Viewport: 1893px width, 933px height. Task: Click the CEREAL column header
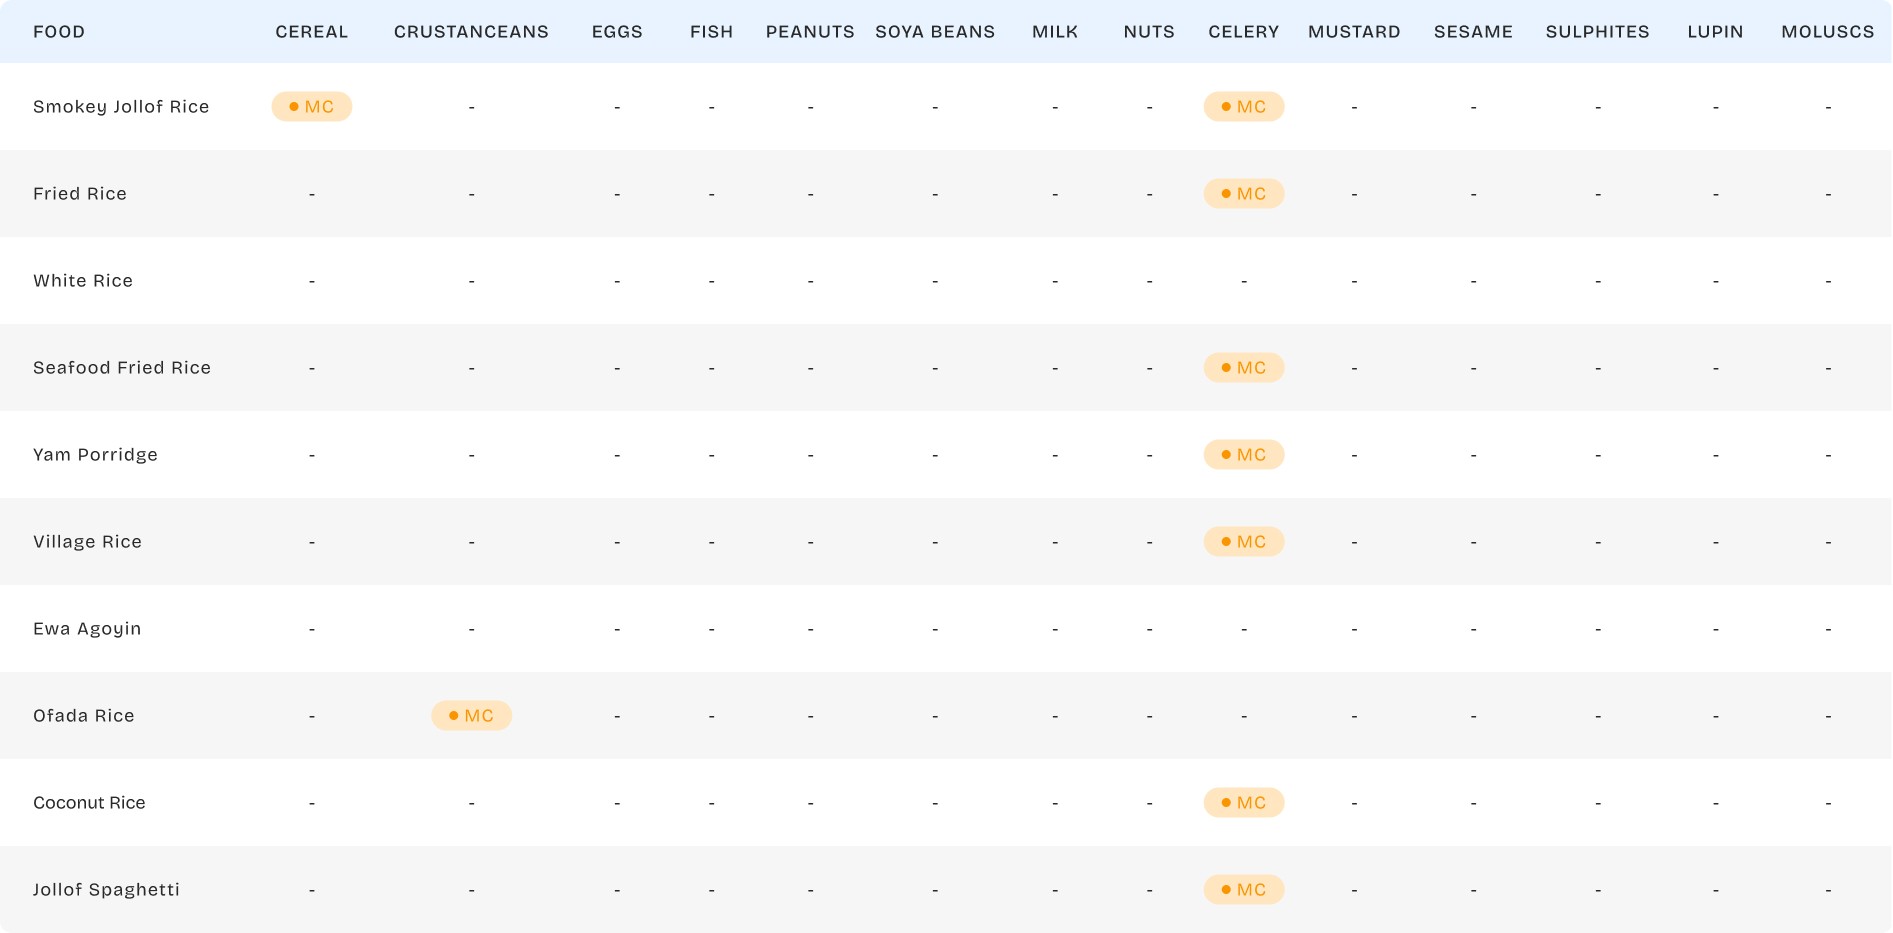312,32
